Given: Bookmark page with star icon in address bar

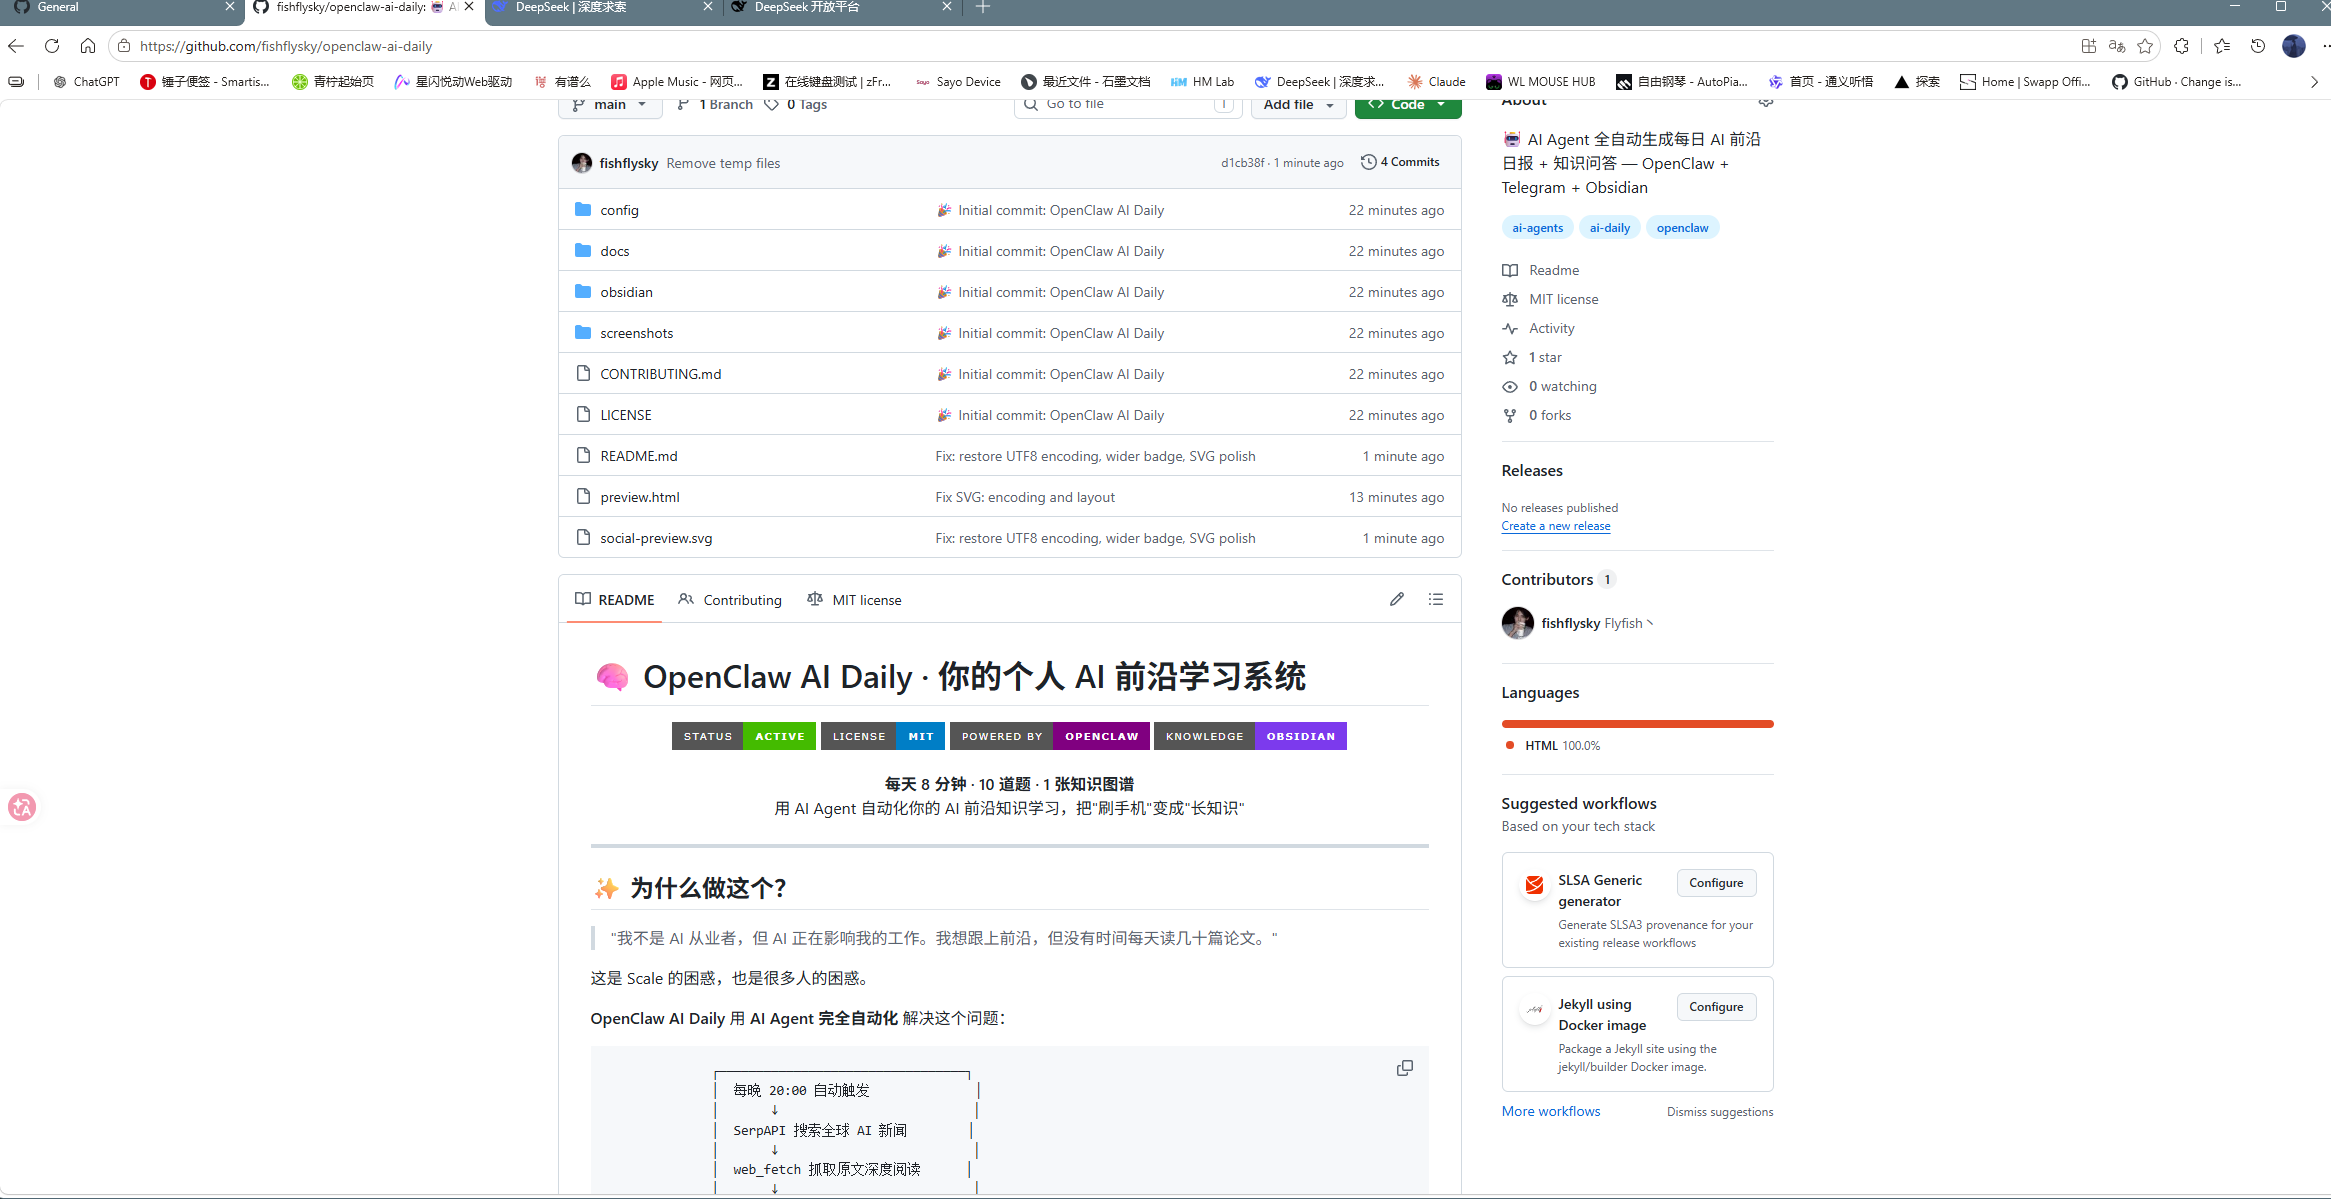Looking at the screenshot, I should 2145,46.
